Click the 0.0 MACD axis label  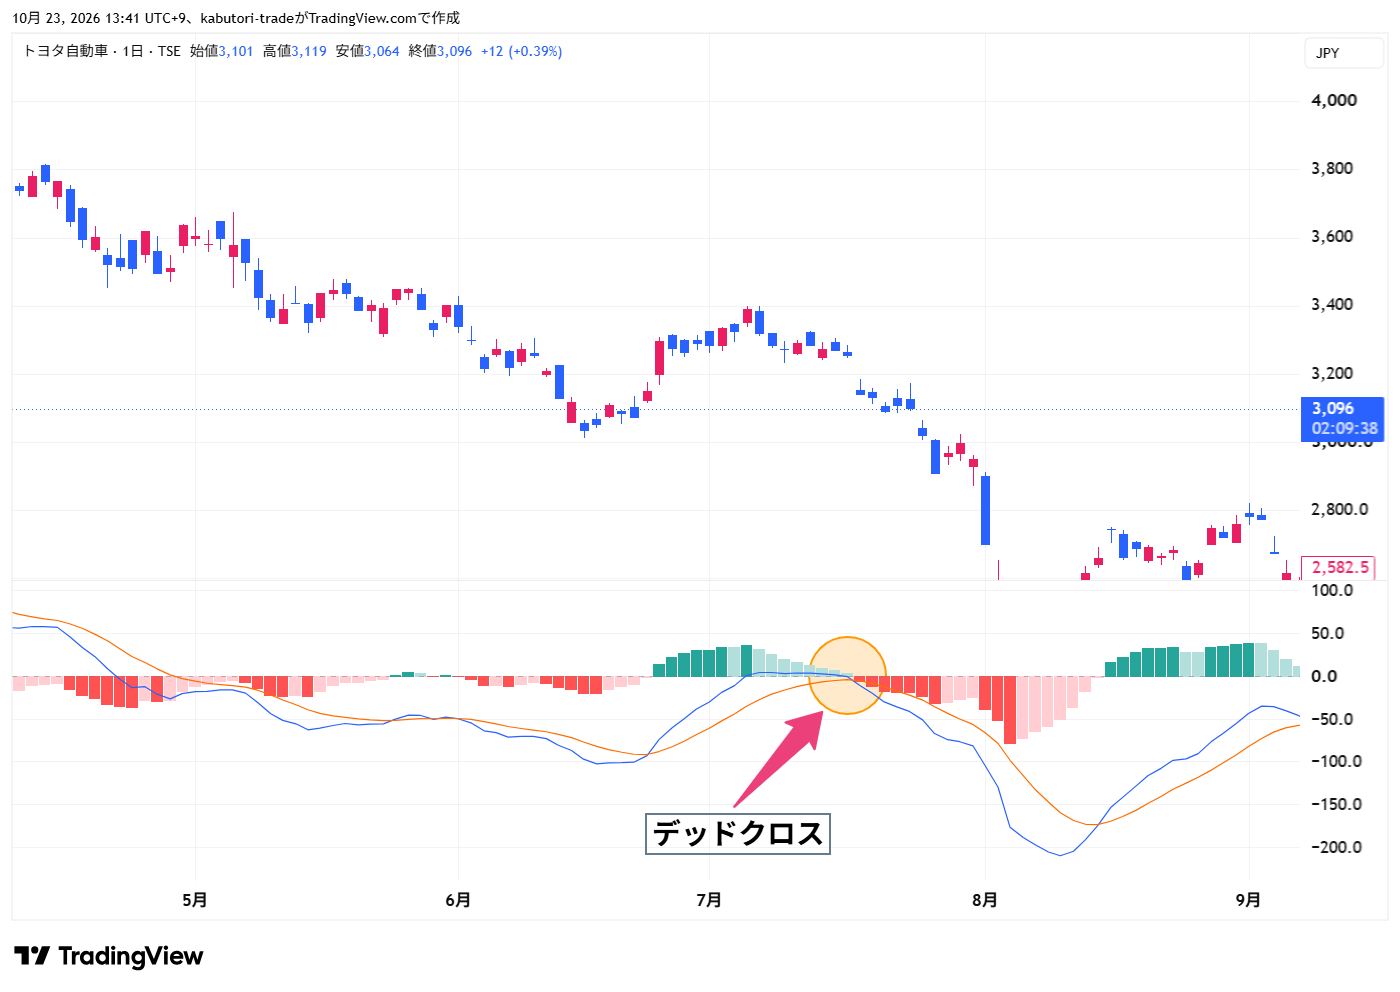pyautogui.click(x=1324, y=676)
